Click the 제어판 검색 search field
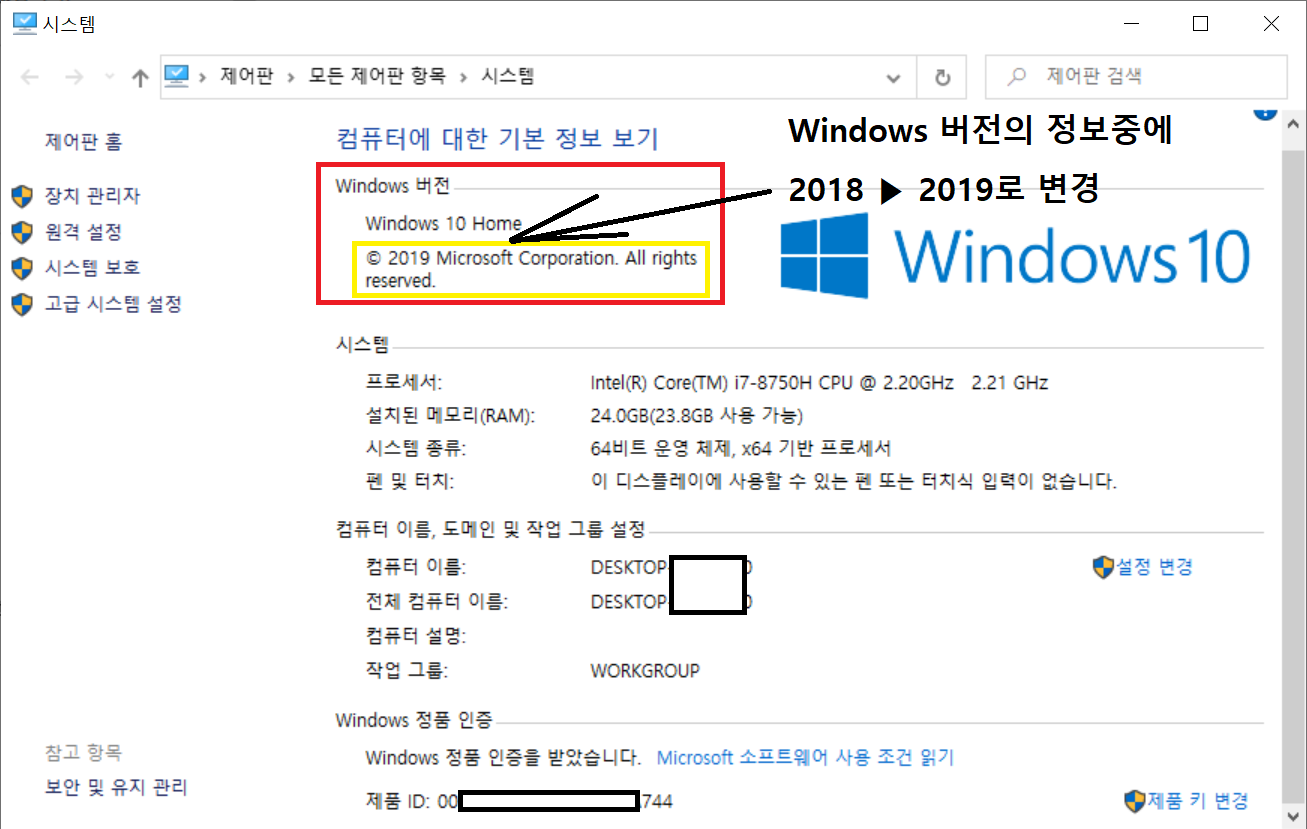This screenshot has width=1307, height=829. (x=1137, y=76)
